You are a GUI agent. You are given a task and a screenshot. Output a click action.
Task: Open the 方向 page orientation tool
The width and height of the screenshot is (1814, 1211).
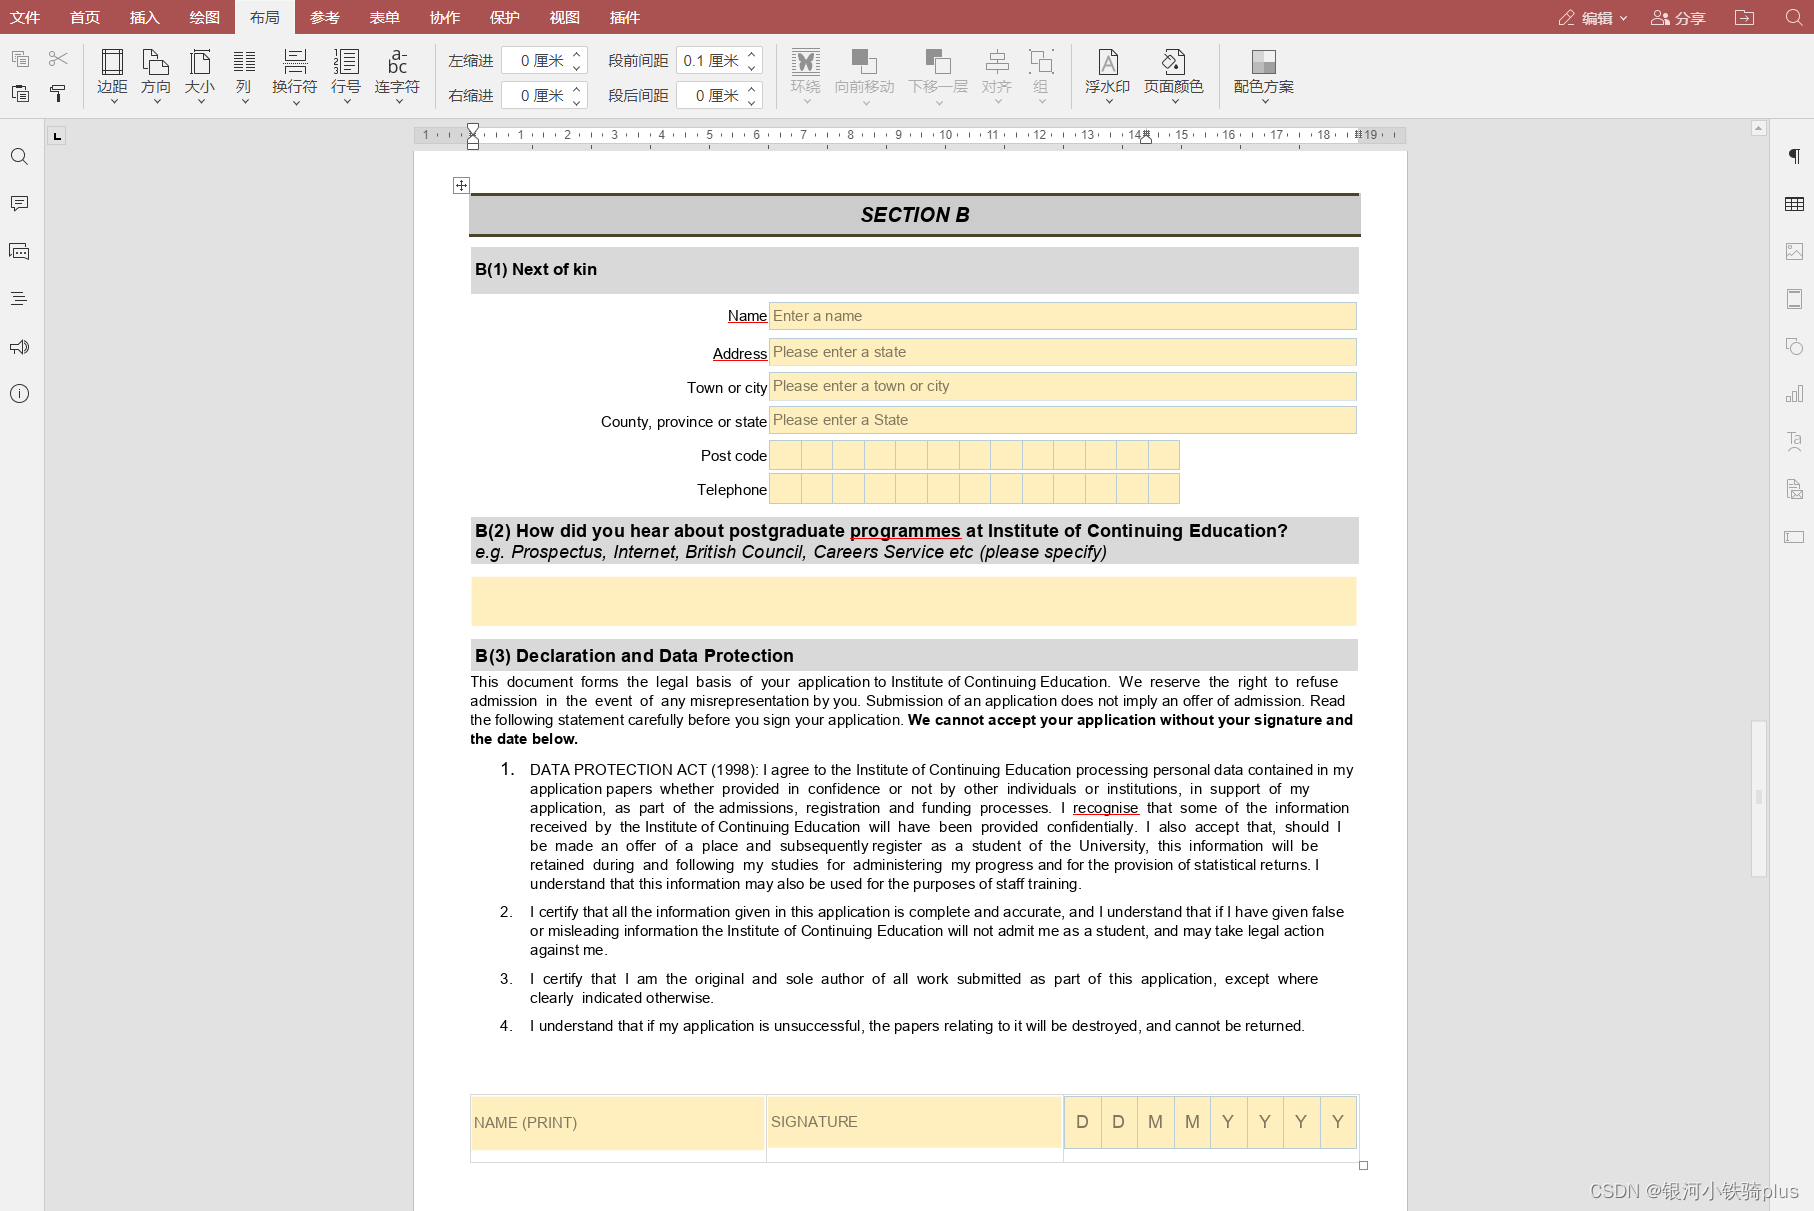tap(156, 75)
